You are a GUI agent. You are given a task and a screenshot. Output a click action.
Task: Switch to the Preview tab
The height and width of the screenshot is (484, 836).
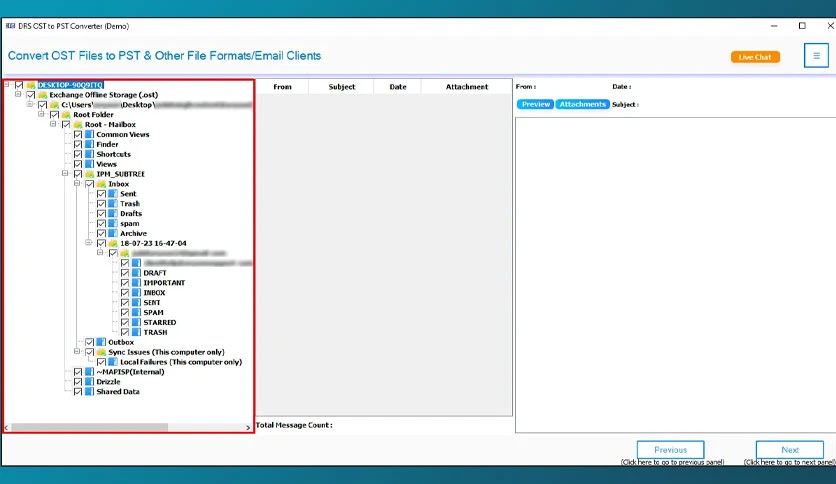coord(535,104)
